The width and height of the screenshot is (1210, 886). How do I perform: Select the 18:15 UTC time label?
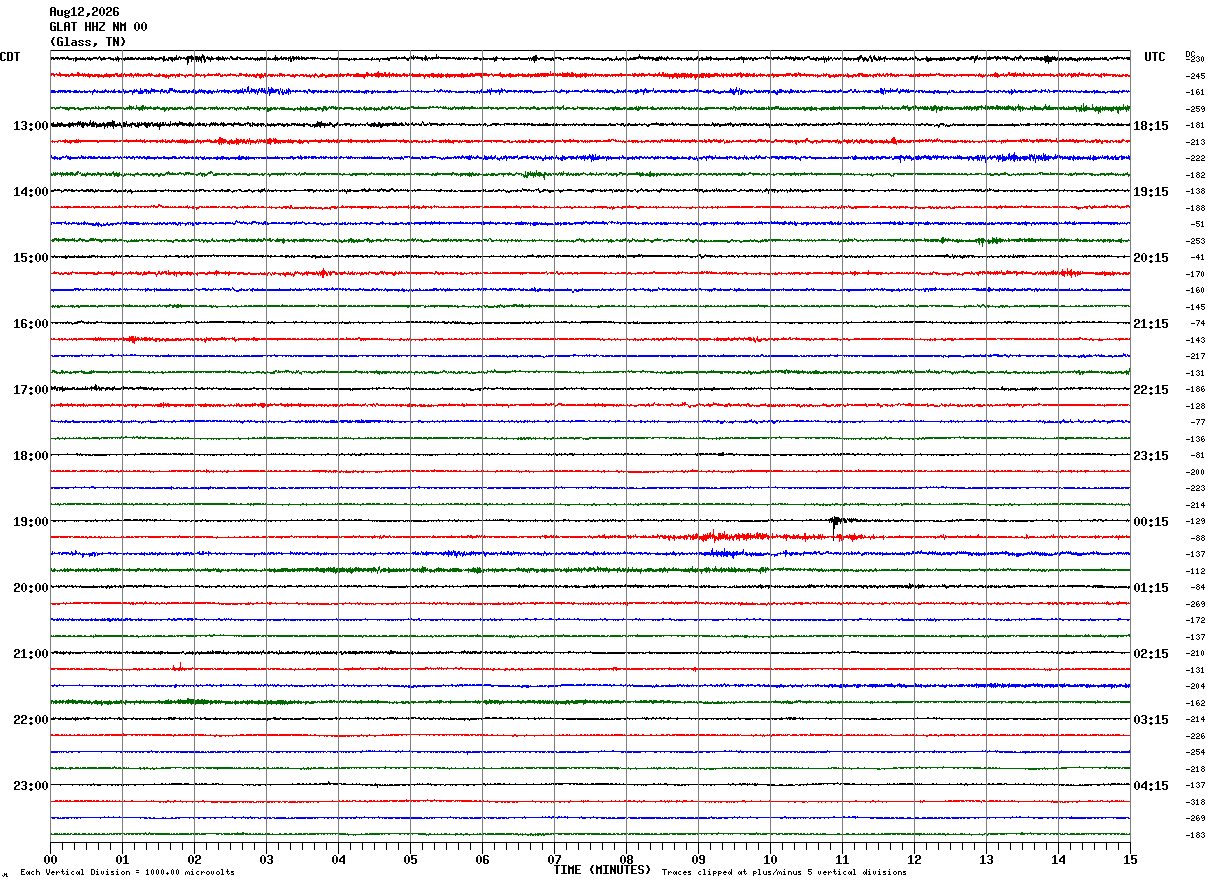click(x=1150, y=126)
